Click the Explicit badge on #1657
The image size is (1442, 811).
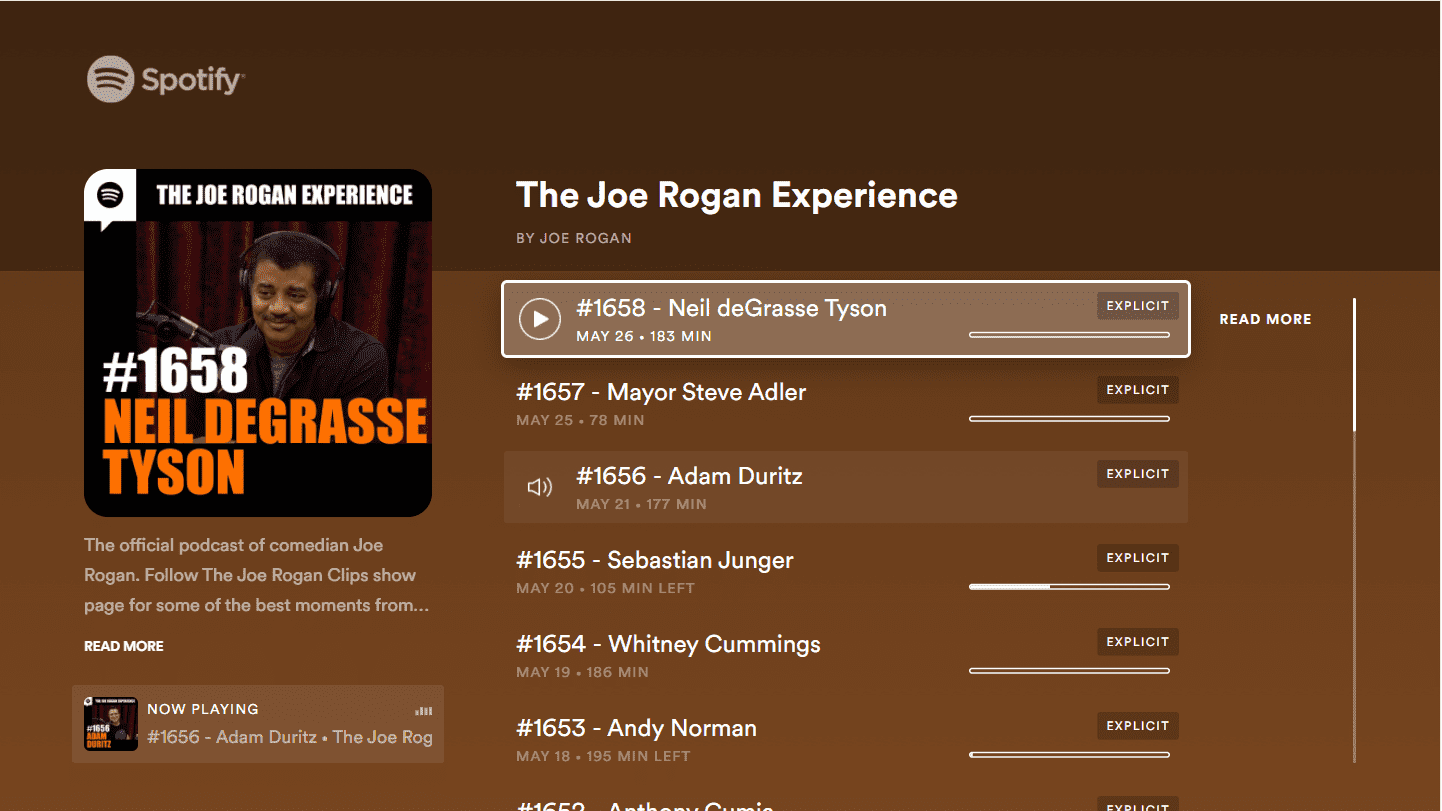(1137, 390)
